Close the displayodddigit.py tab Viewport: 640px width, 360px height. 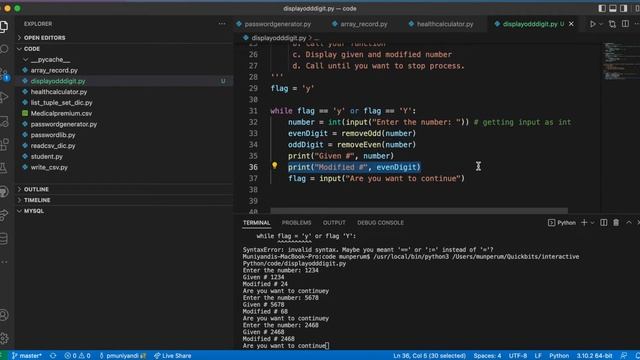pos(571,24)
